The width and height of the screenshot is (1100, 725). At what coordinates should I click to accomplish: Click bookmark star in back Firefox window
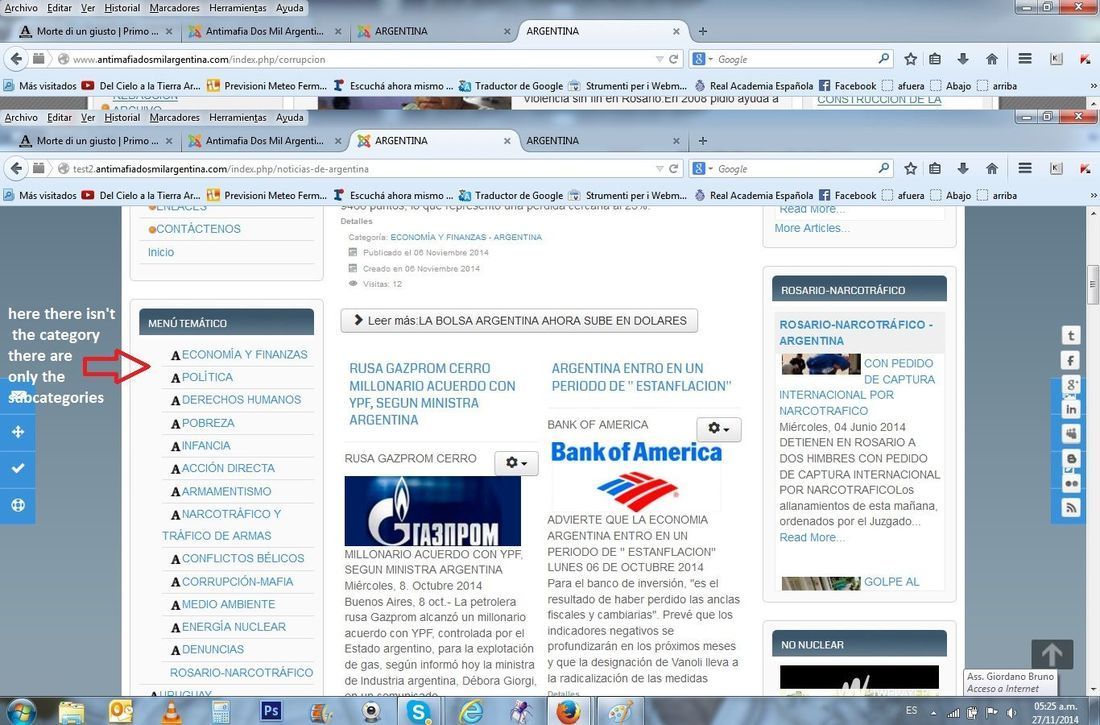(911, 59)
